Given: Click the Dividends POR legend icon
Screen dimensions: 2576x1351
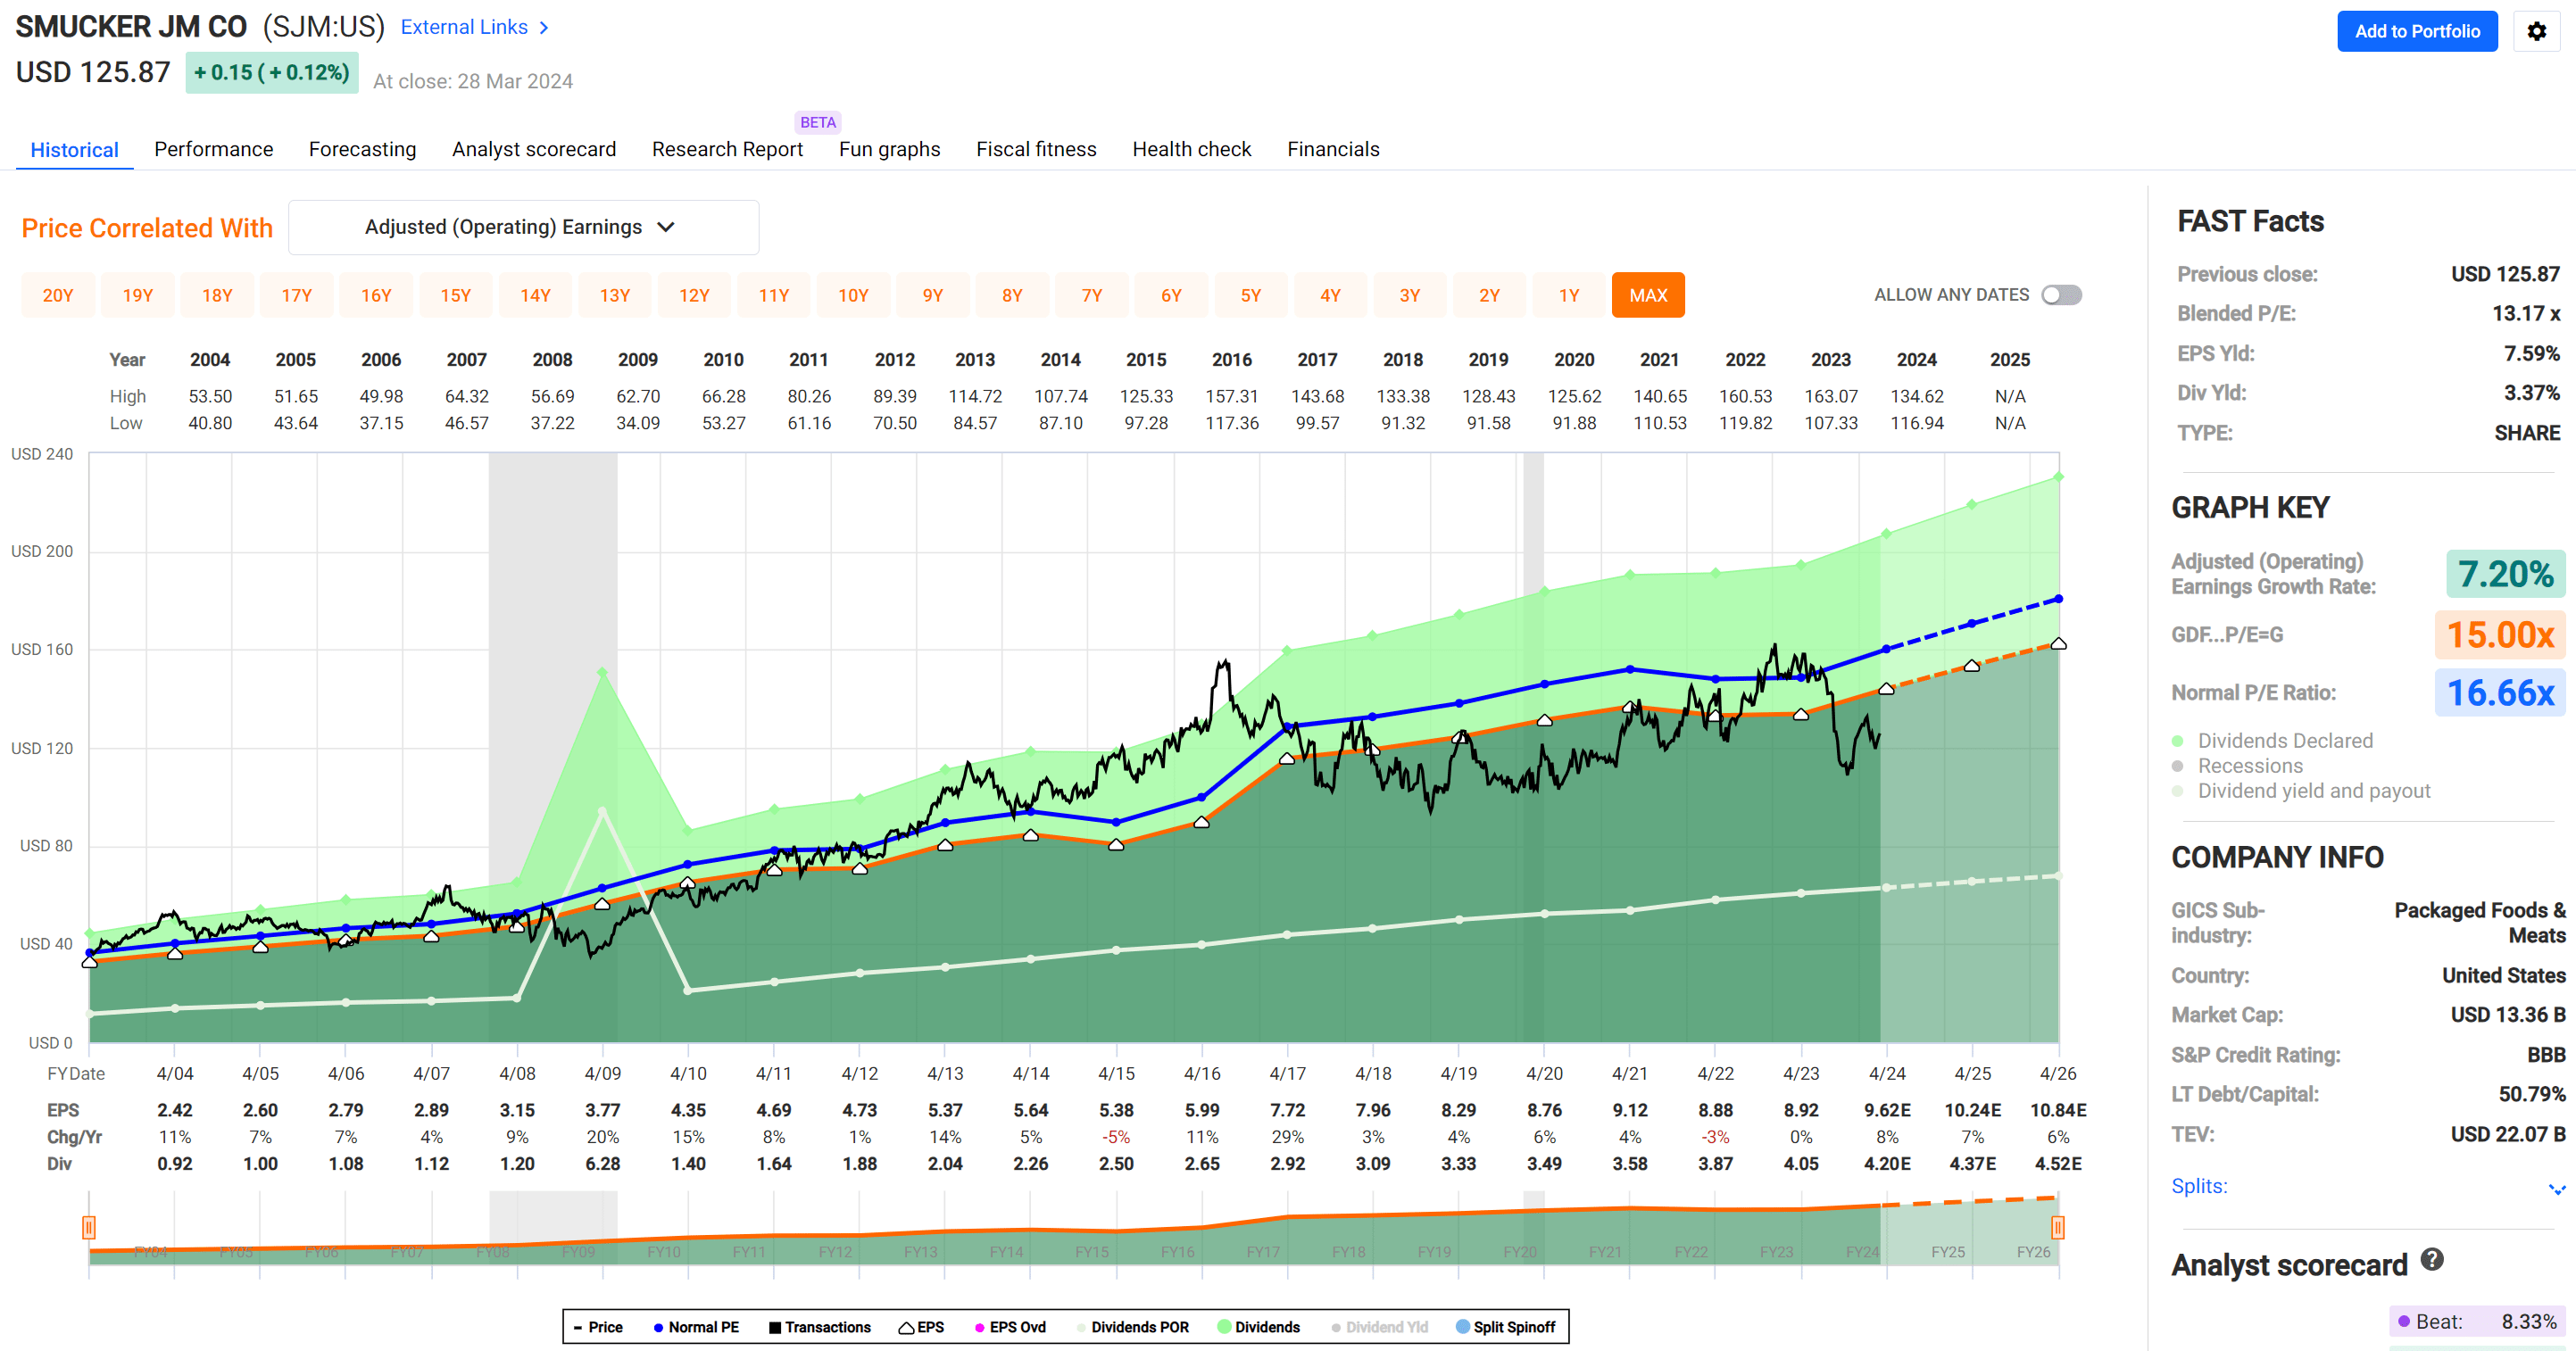Looking at the screenshot, I should coord(1080,1327).
